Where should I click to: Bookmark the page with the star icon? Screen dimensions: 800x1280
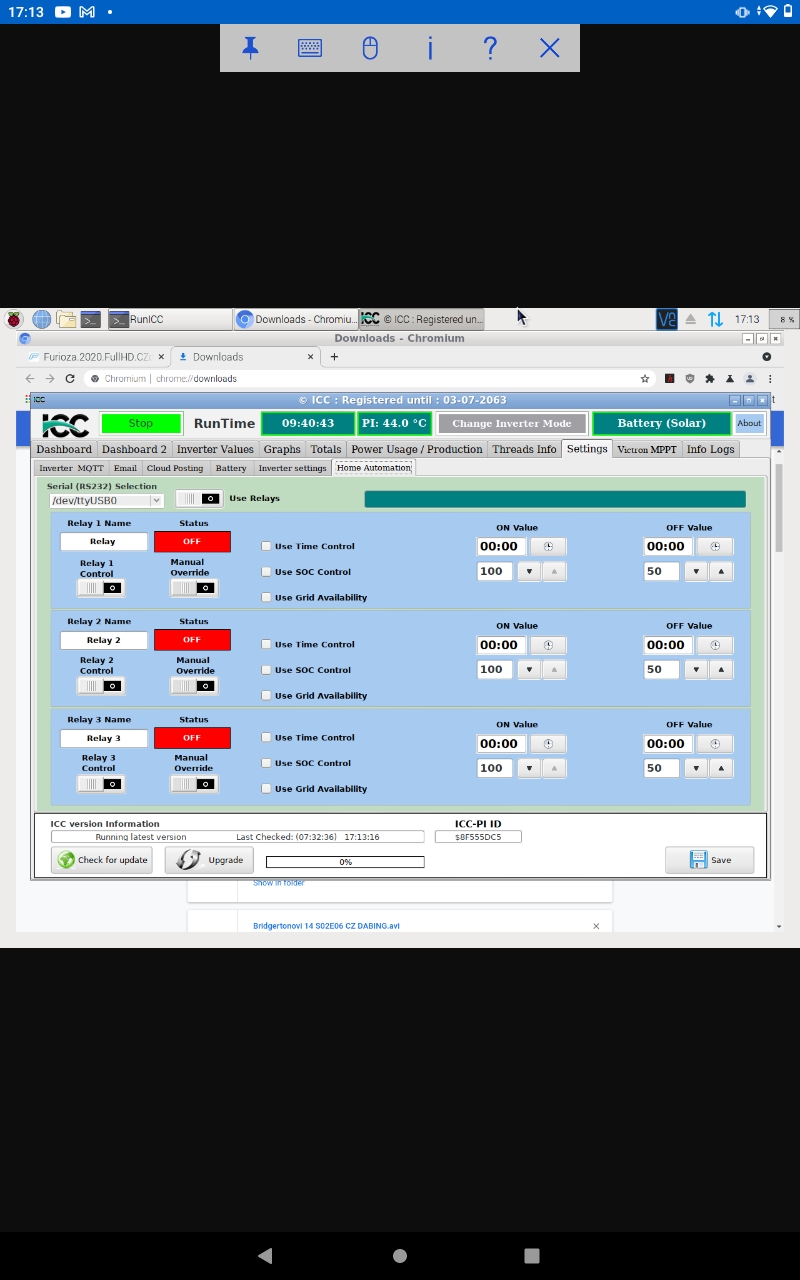(x=645, y=378)
